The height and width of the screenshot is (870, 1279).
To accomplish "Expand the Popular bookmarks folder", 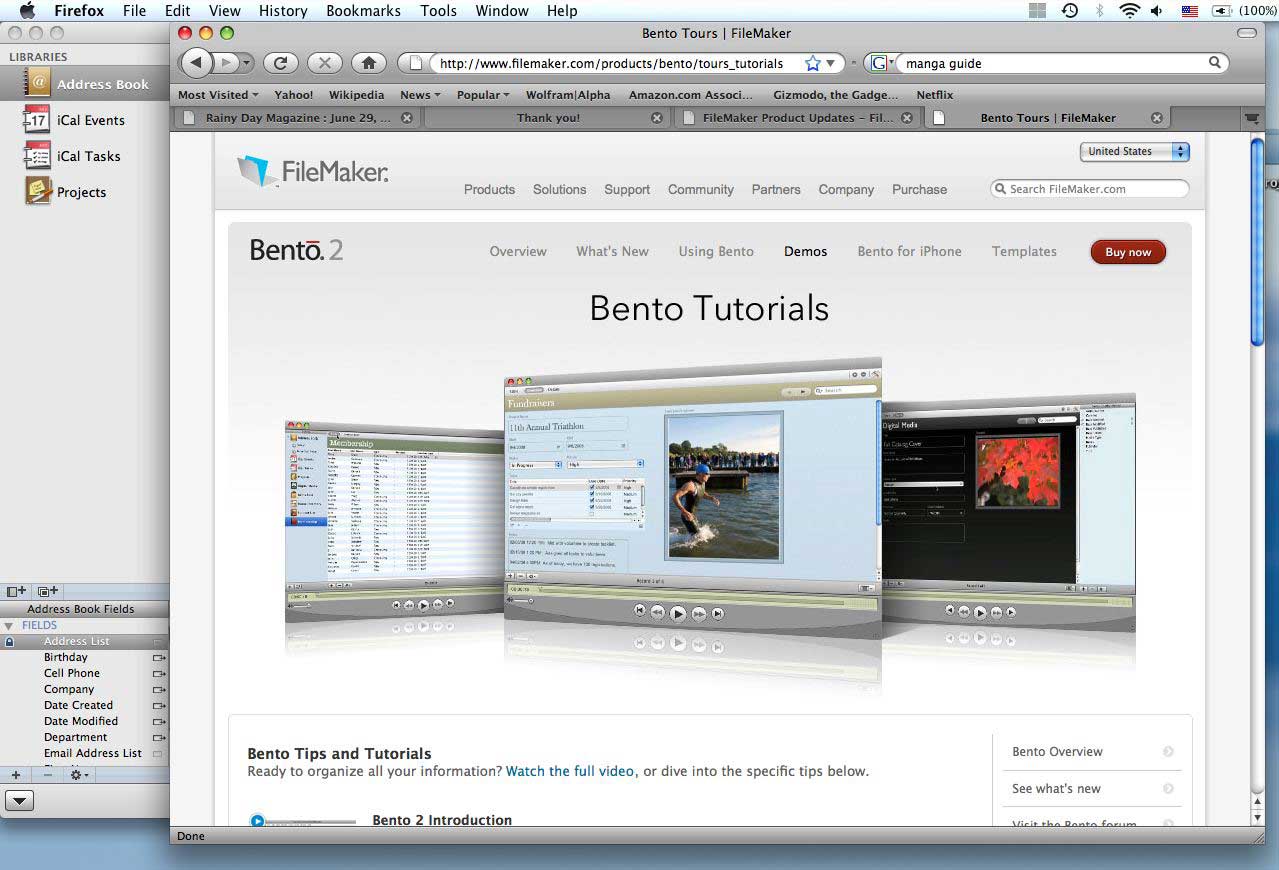I will (x=483, y=95).
